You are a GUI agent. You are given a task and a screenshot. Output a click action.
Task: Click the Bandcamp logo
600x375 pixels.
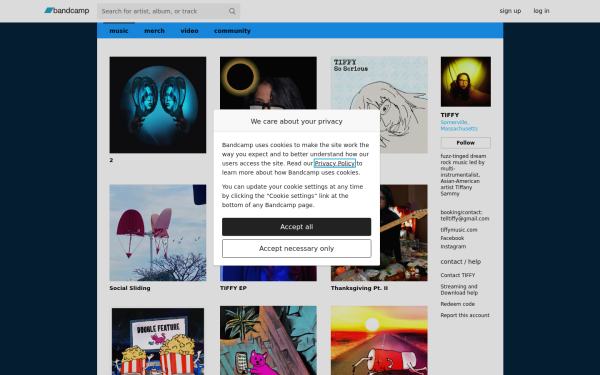(x=67, y=11)
